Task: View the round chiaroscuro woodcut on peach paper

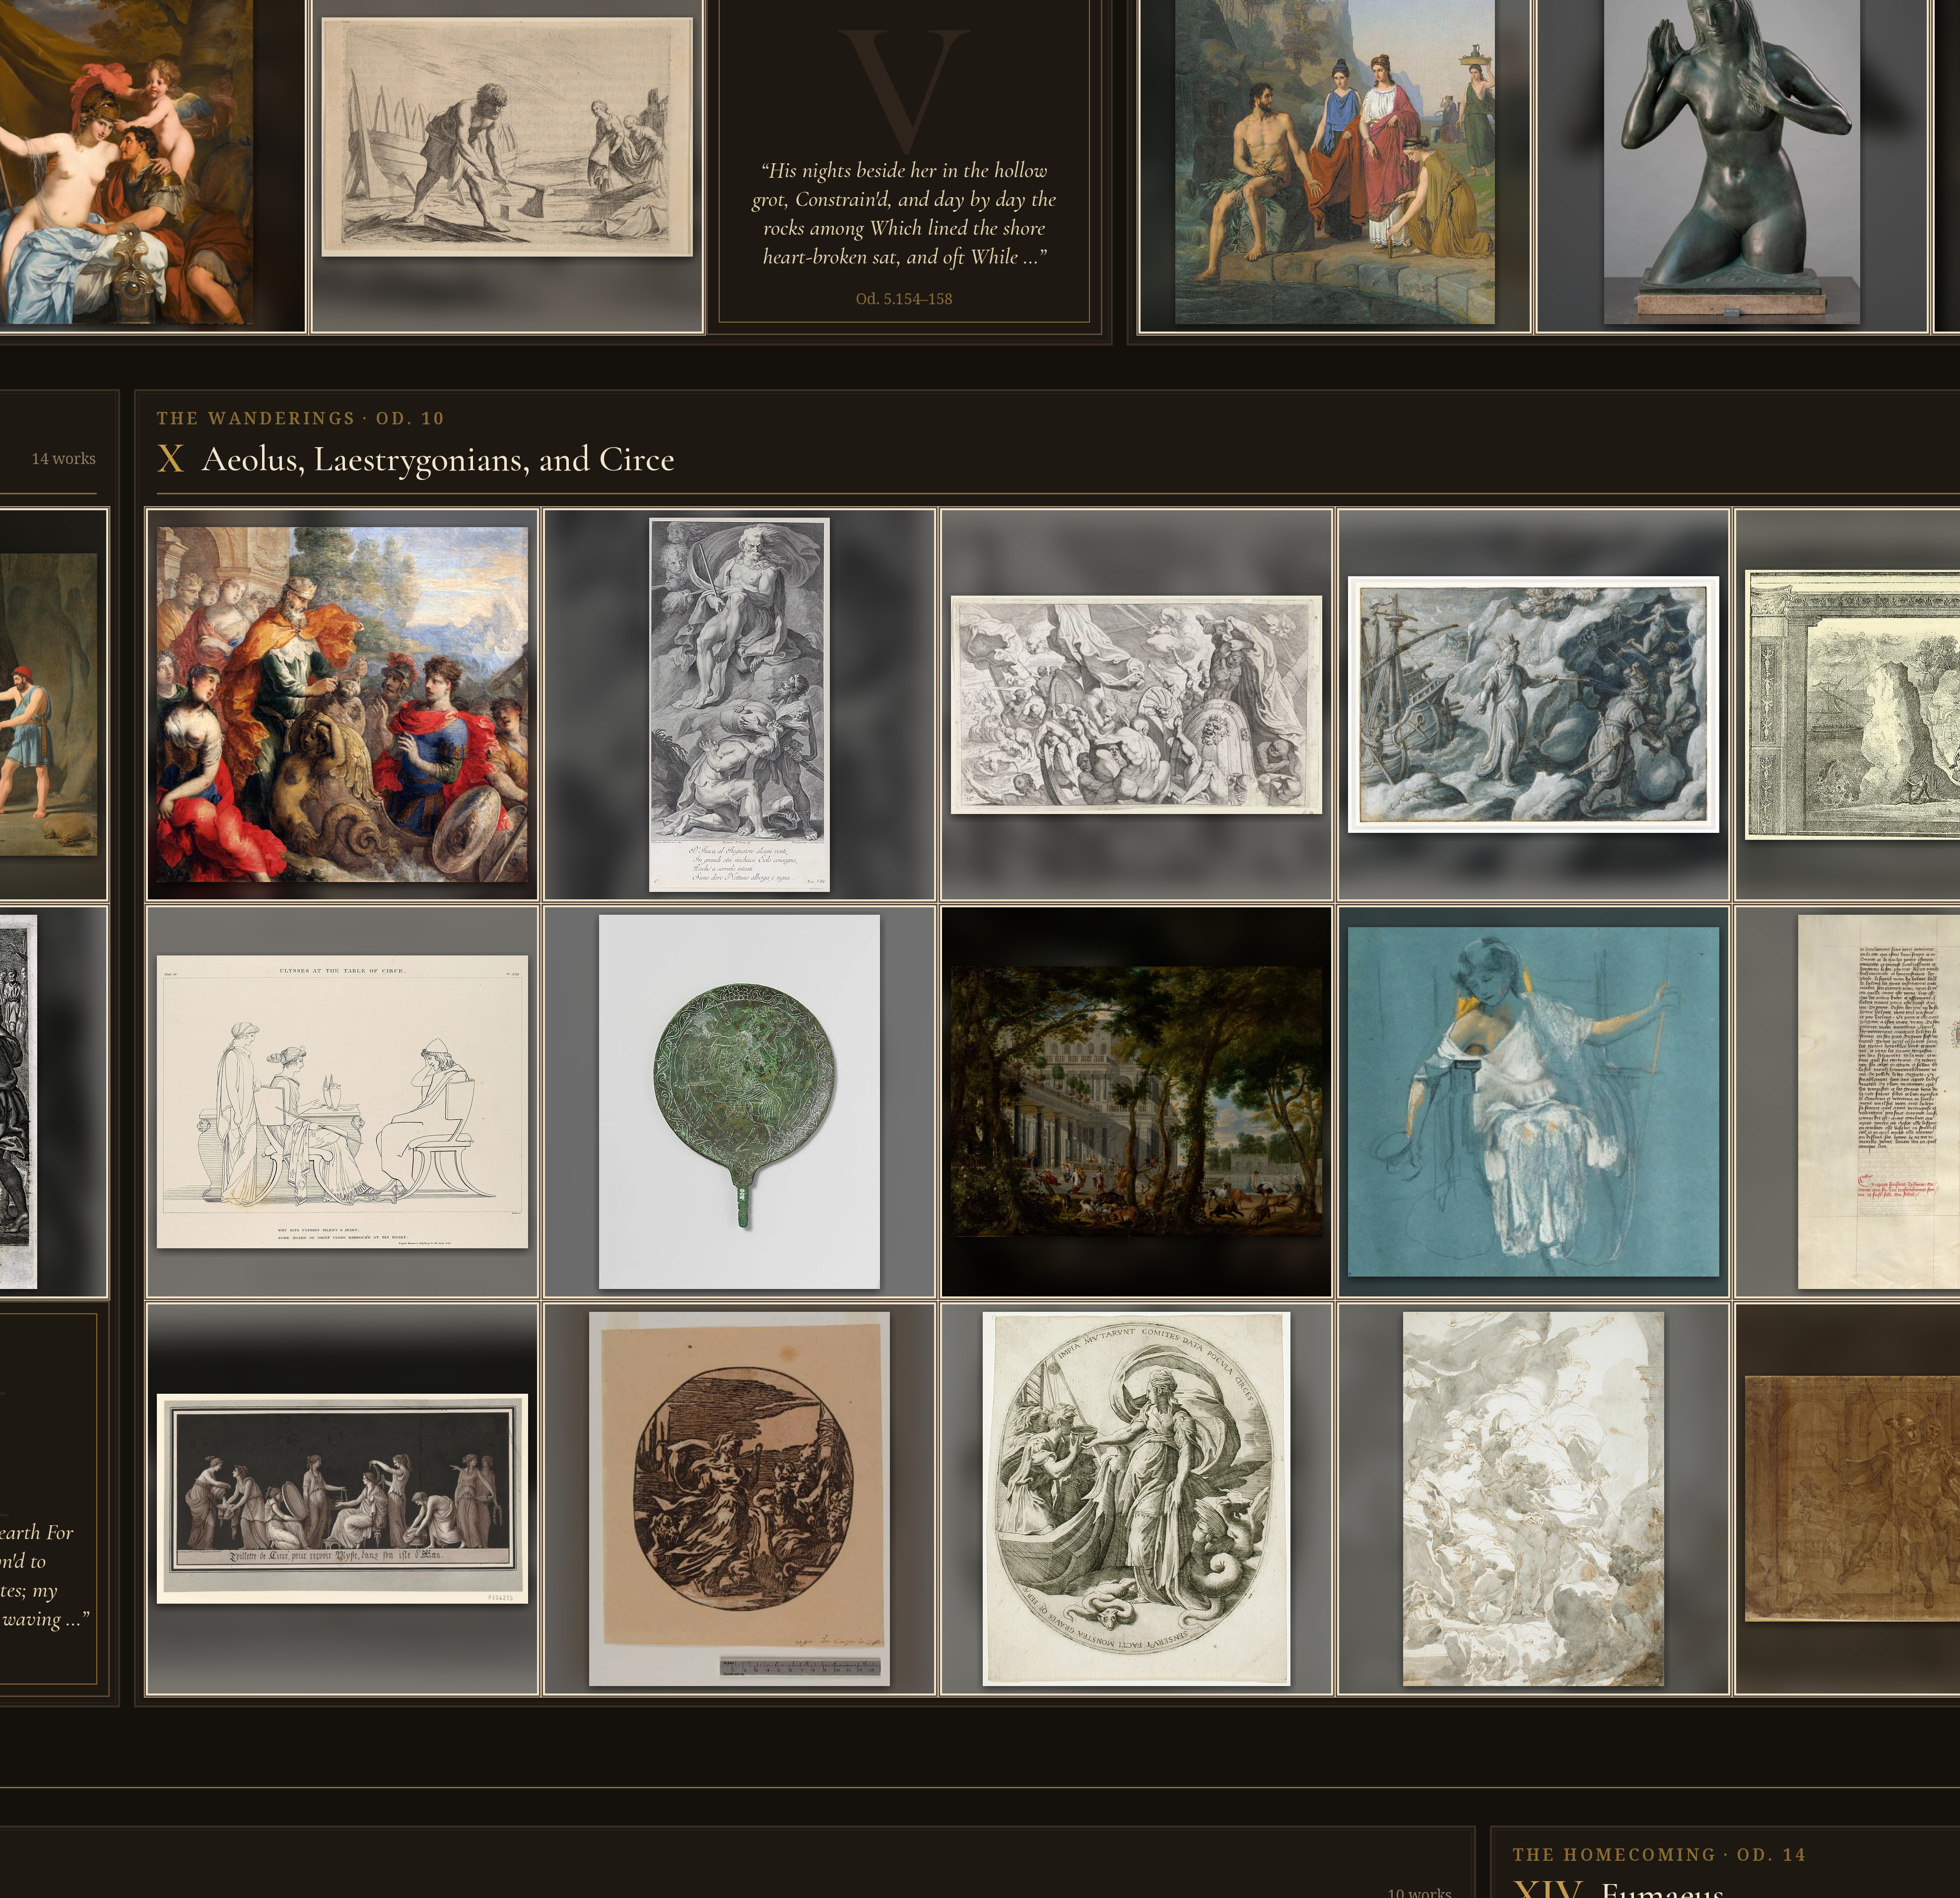Action: coord(739,1498)
